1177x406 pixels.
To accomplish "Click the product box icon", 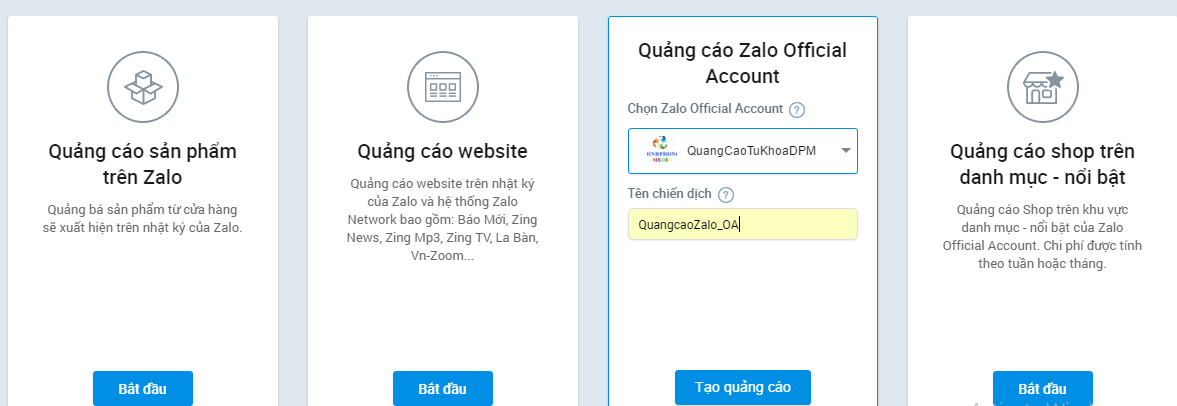I will (x=143, y=87).
